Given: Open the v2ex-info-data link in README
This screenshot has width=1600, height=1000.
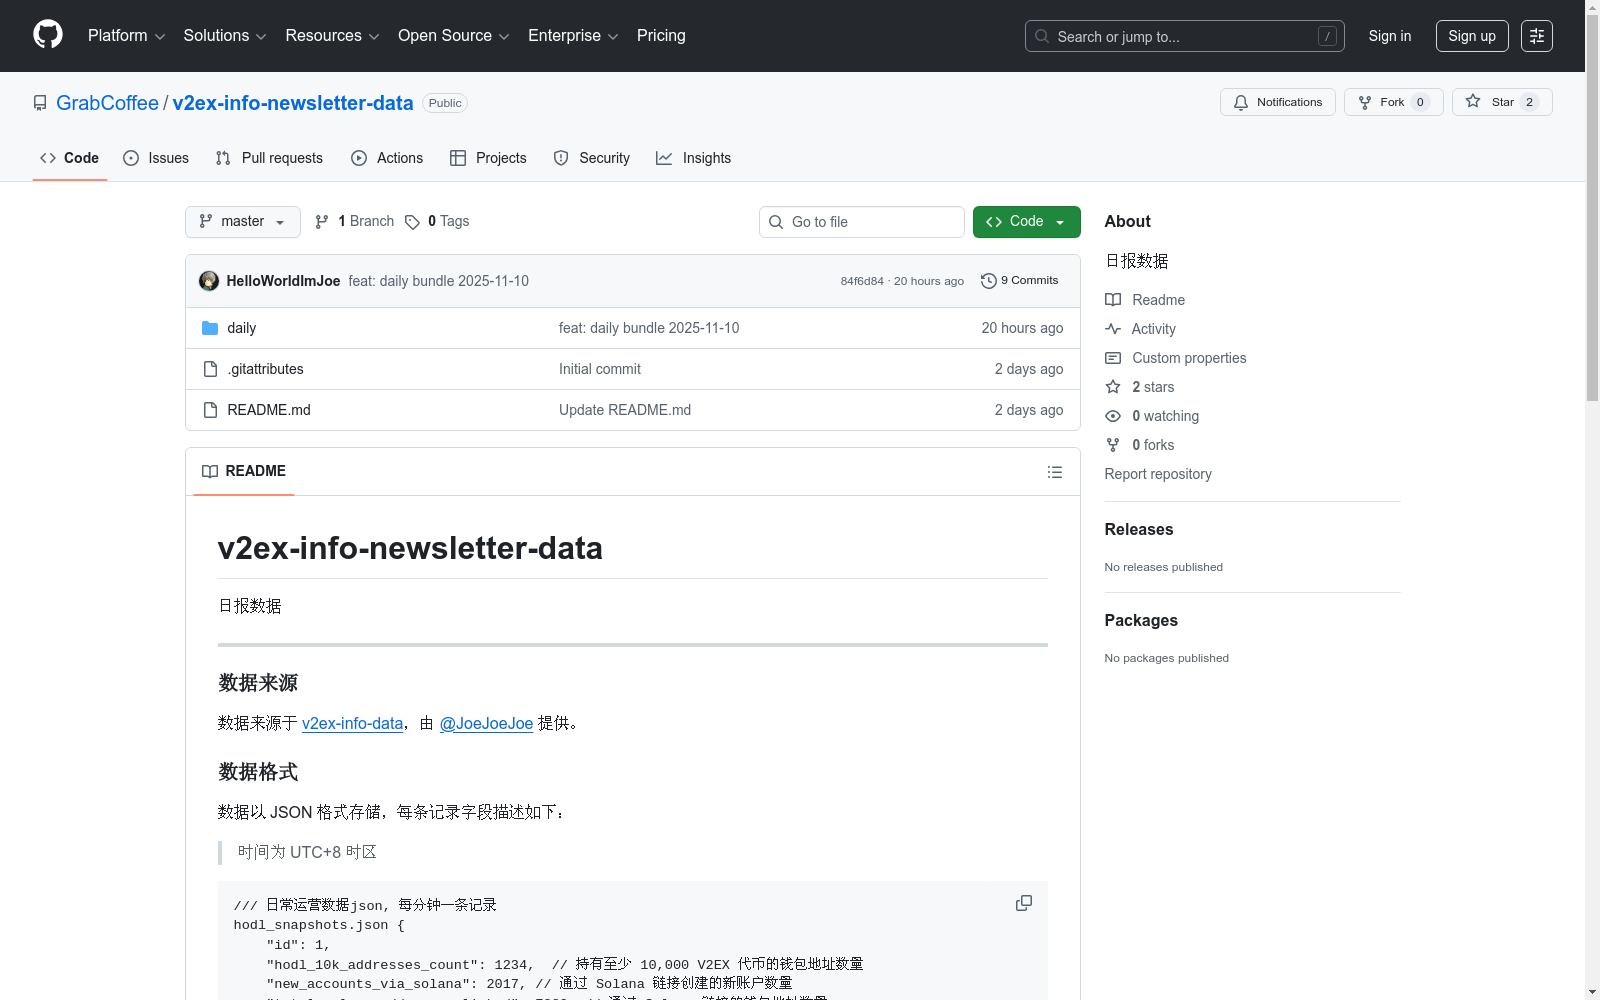Looking at the screenshot, I should click(352, 723).
